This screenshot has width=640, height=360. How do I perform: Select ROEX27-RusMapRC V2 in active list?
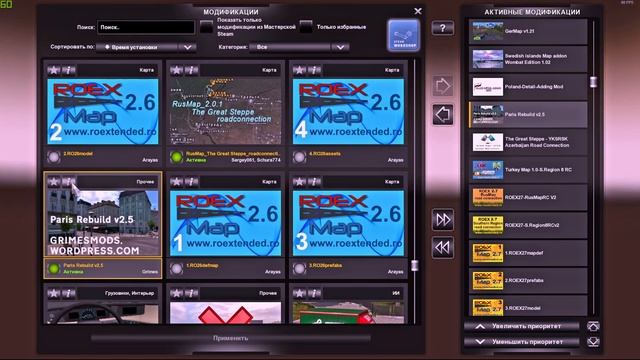click(x=528, y=198)
